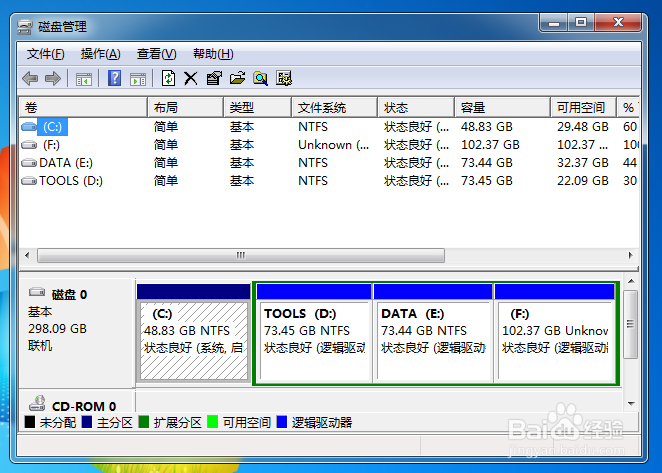Select the DATA (E:) partition block
Image resolution: width=662 pixels, height=473 pixels.
click(x=433, y=334)
